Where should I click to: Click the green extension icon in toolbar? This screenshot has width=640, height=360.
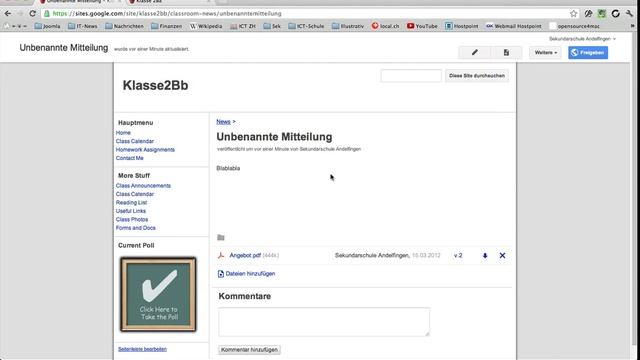tap(602, 13)
